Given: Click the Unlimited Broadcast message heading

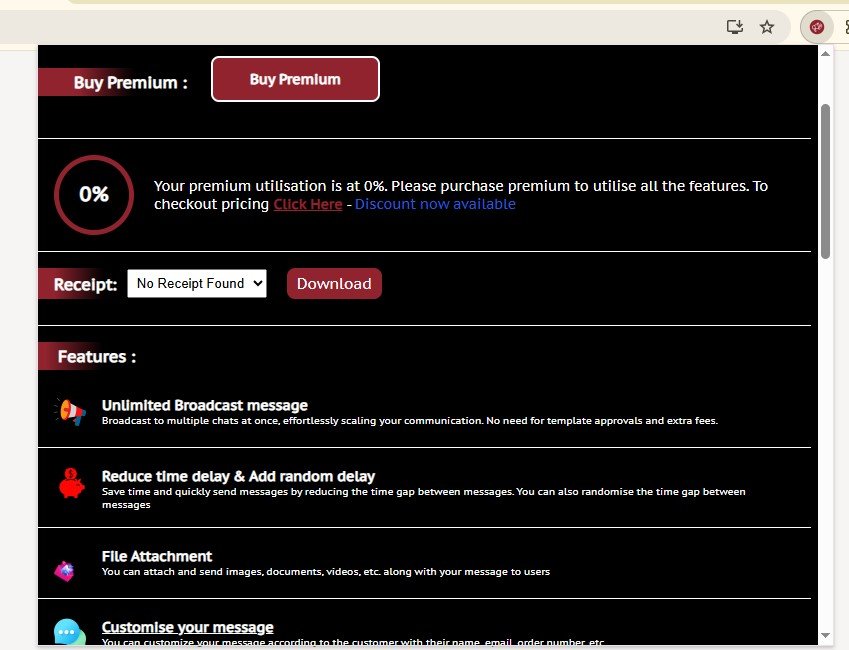Looking at the screenshot, I should tap(204, 405).
